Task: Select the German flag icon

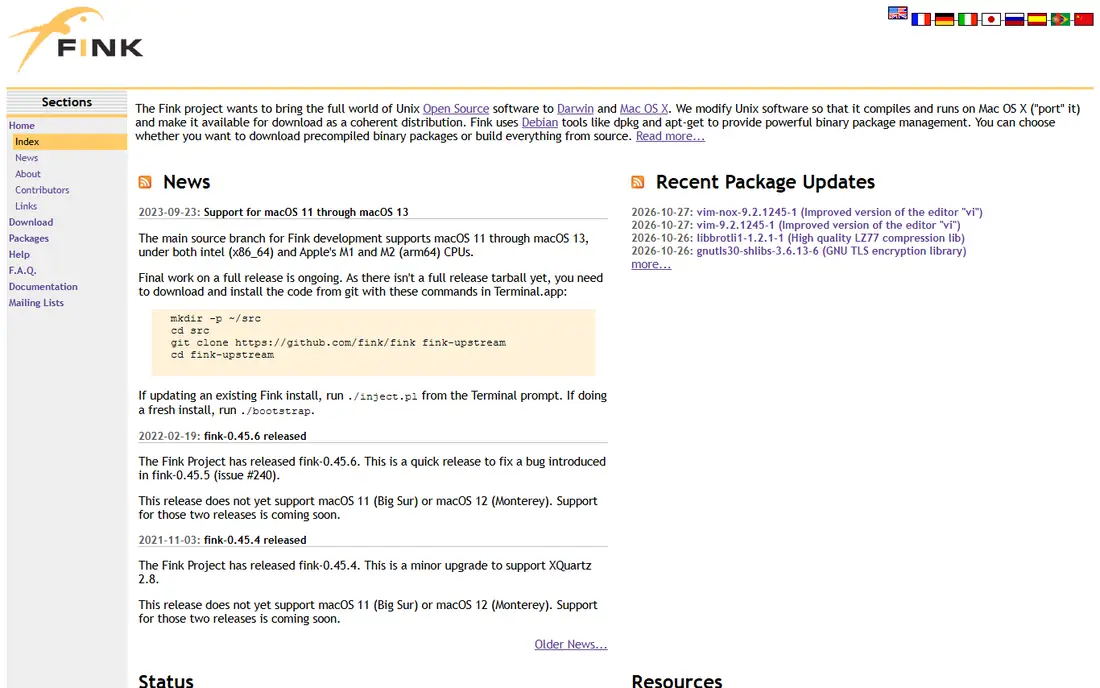Action: coord(944,20)
